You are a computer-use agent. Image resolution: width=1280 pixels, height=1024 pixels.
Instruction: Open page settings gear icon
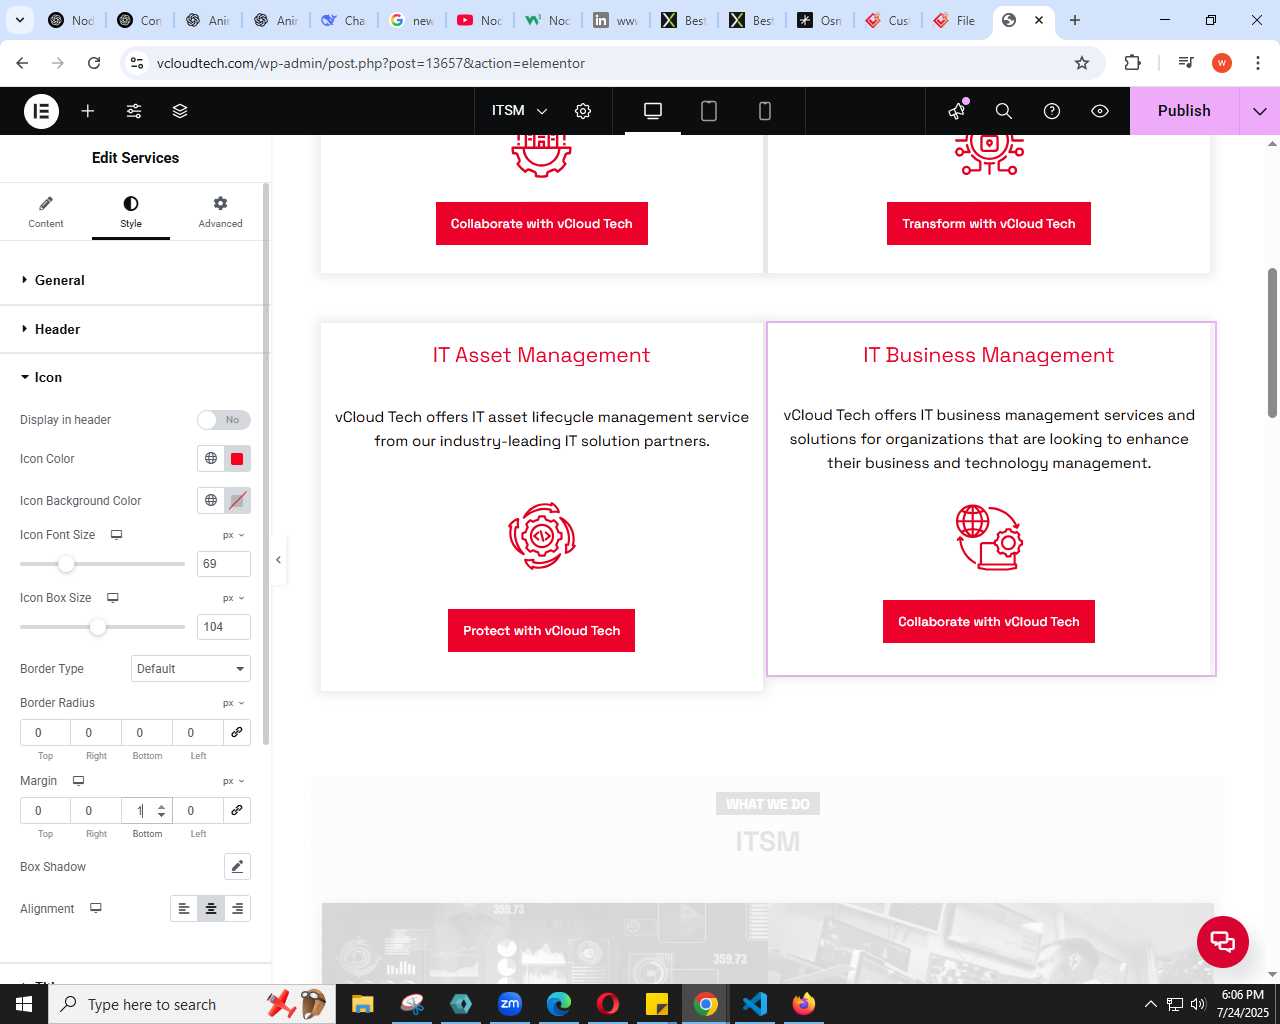click(583, 111)
